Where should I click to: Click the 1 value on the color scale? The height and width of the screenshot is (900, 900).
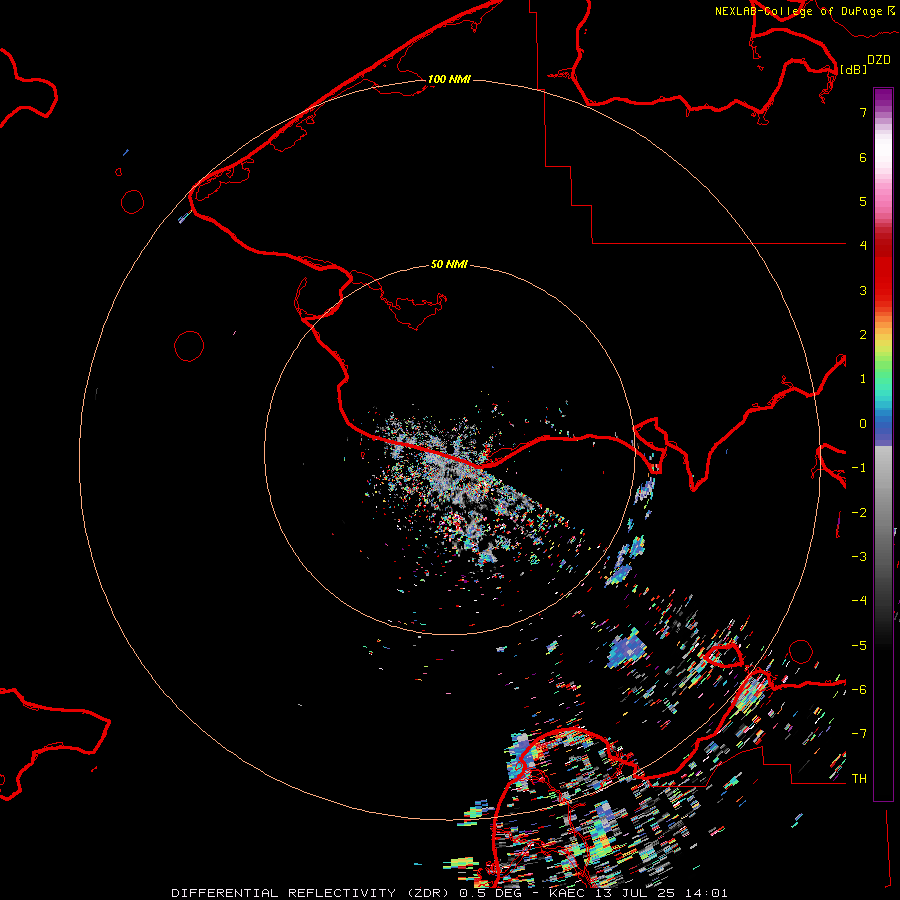[863, 379]
